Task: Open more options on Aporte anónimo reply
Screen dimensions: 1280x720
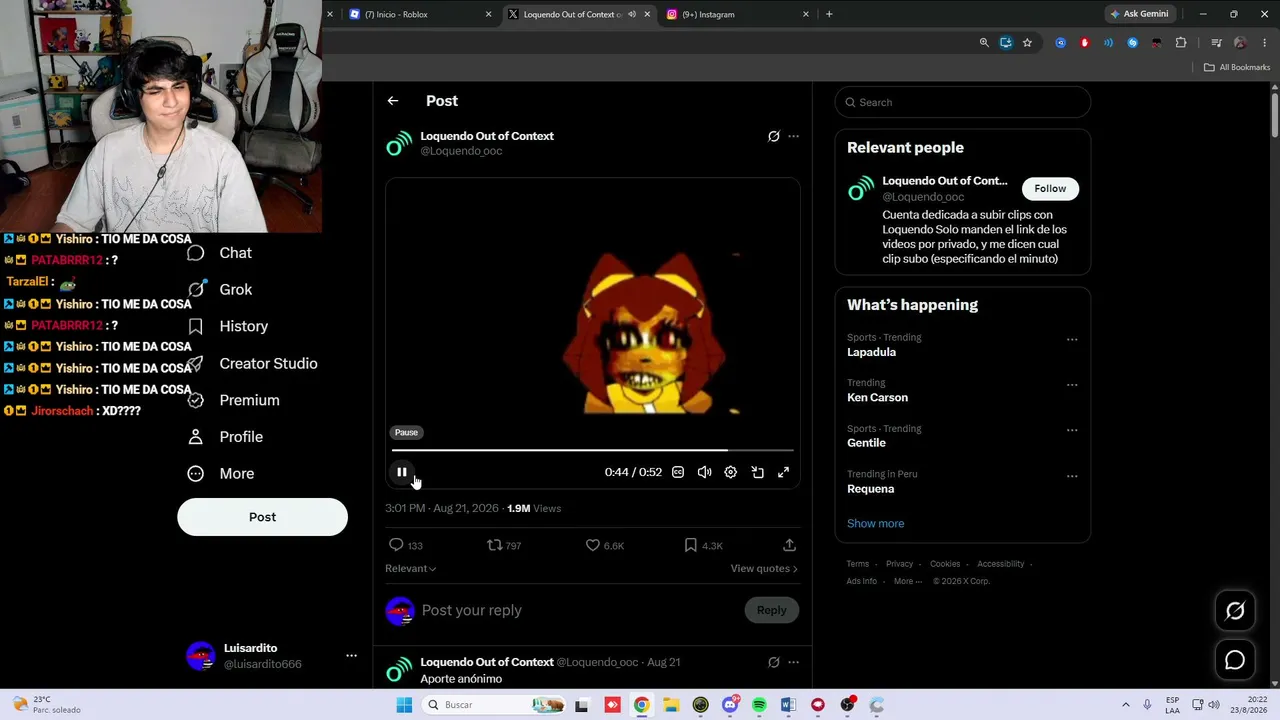Action: [x=793, y=662]
